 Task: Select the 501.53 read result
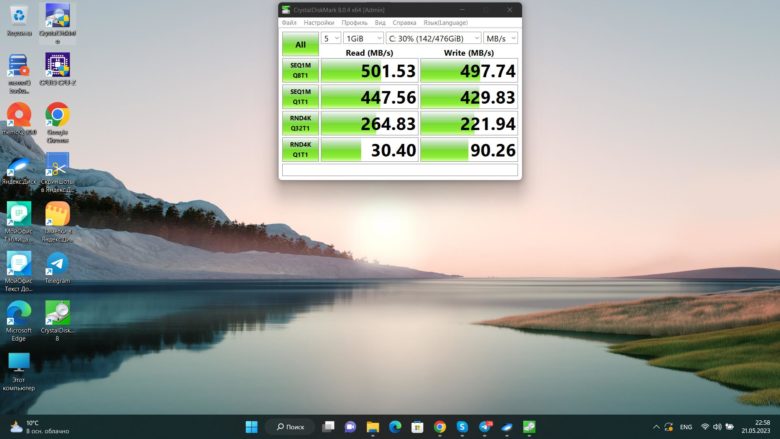click(x=370, y=71)
